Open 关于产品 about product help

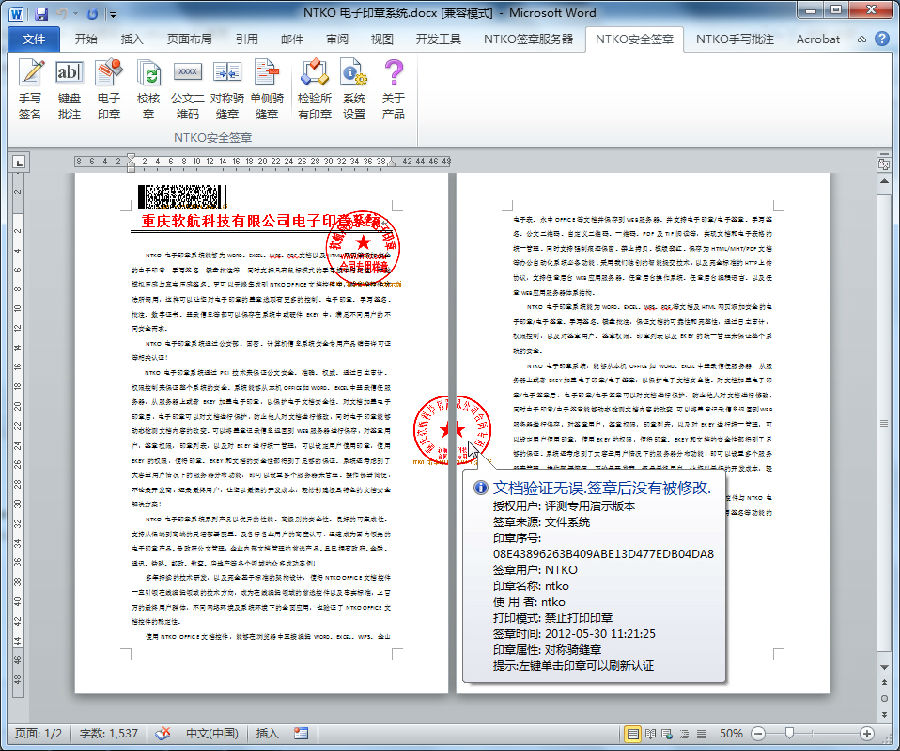coord(393,89)
